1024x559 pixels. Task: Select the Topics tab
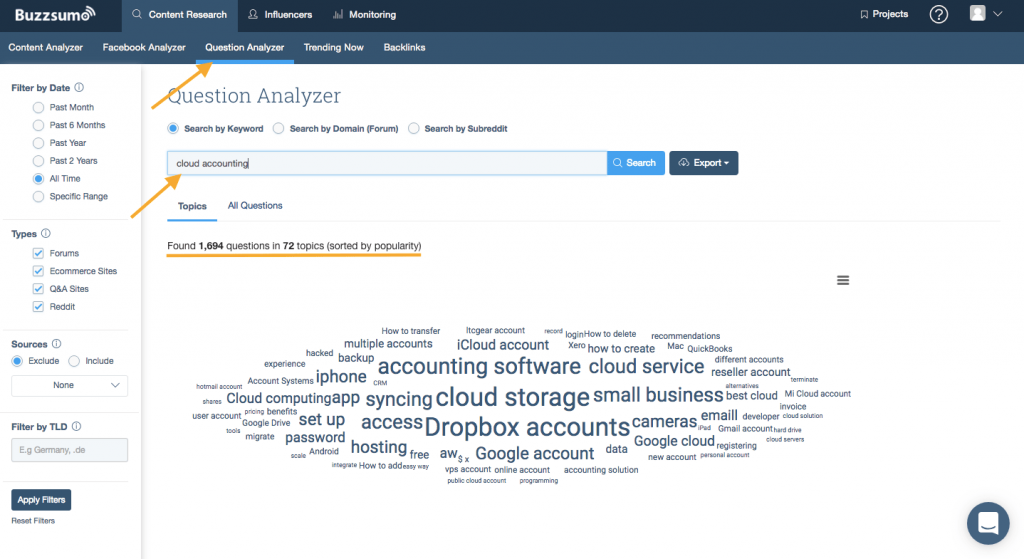click(x=192, y=206)
